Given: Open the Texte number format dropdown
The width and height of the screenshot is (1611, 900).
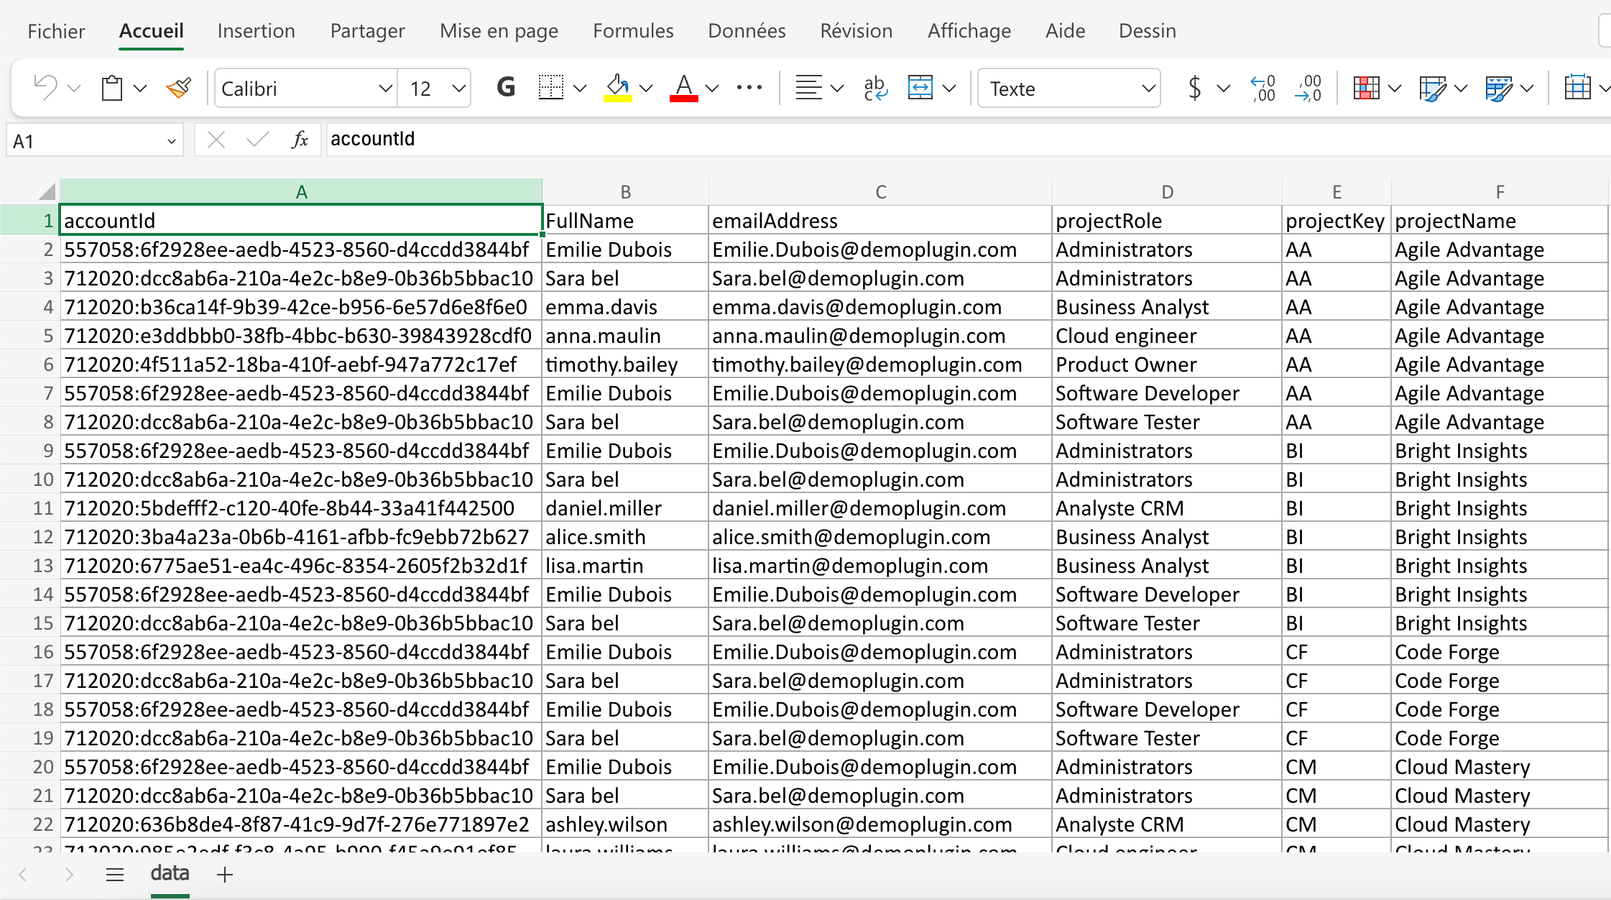Looking at the screenshot, I should point(1069,89).
